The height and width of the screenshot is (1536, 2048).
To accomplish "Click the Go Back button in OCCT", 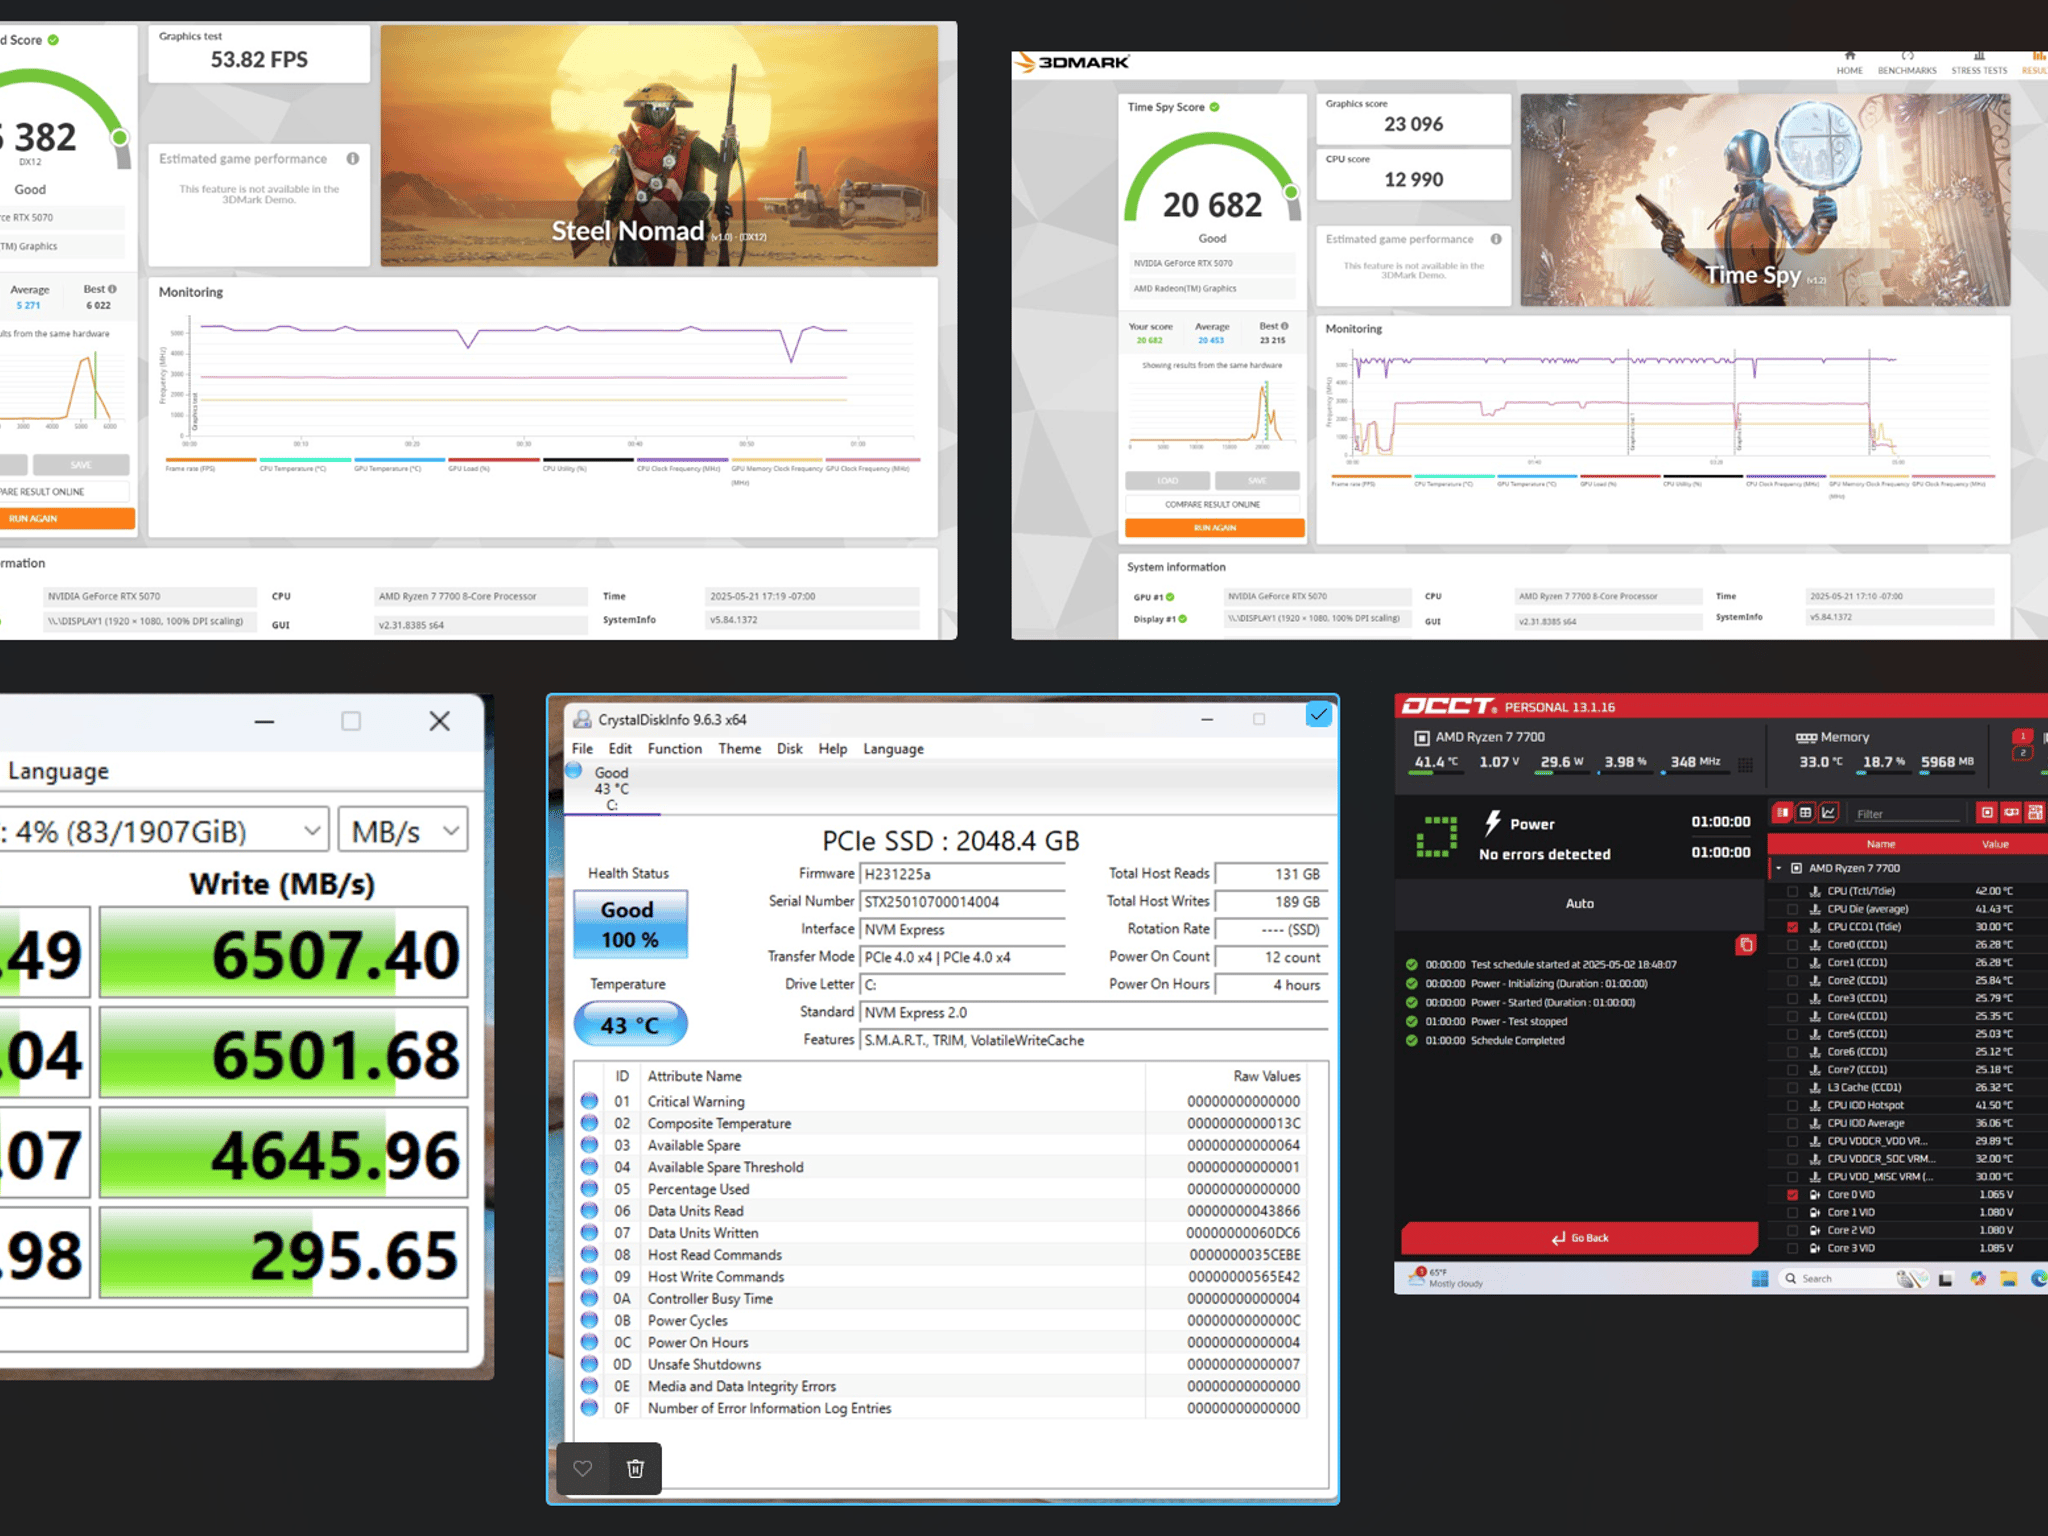I will (1579, 1238).
